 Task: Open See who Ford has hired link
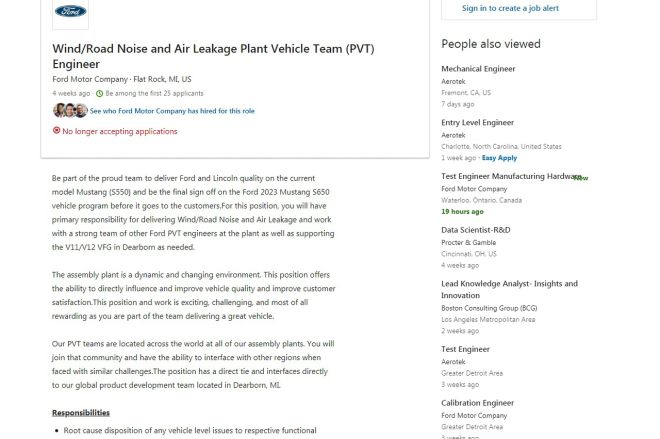(x=172, y=111)
